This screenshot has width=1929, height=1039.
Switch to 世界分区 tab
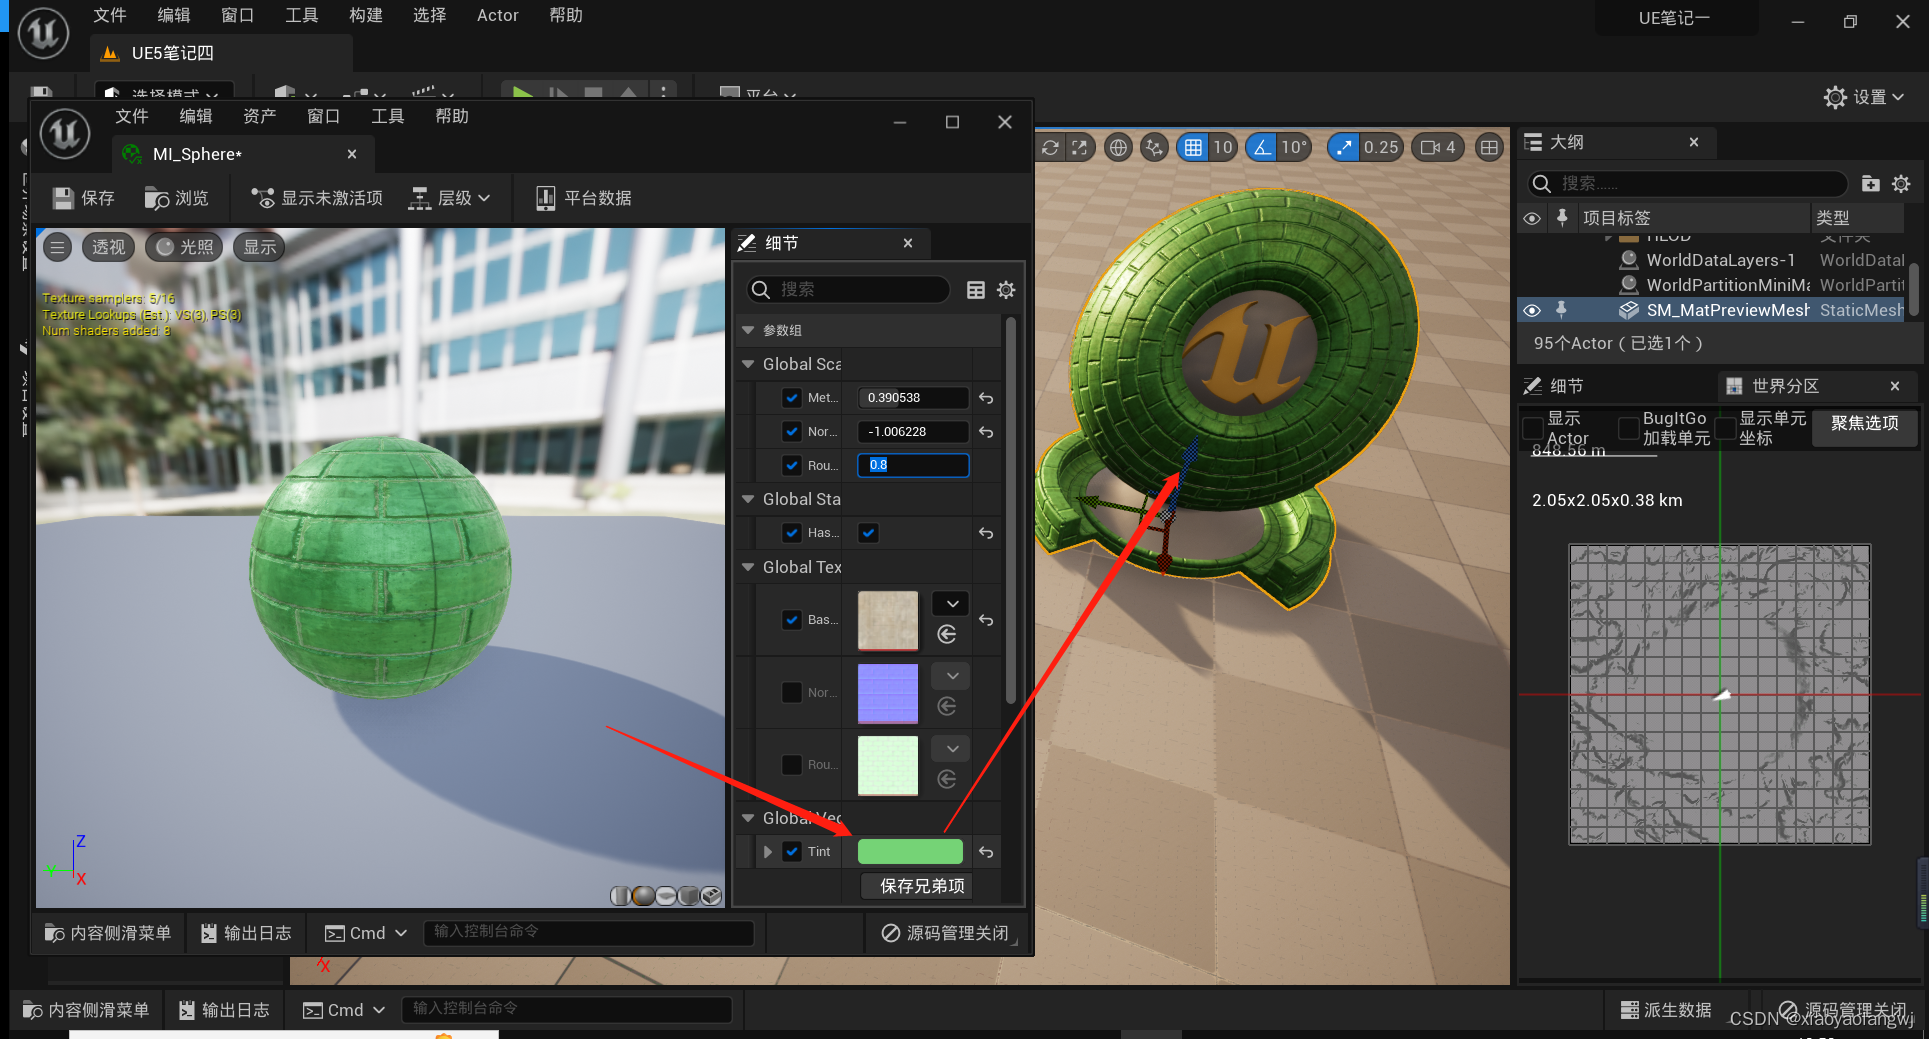coord(1785,386)
